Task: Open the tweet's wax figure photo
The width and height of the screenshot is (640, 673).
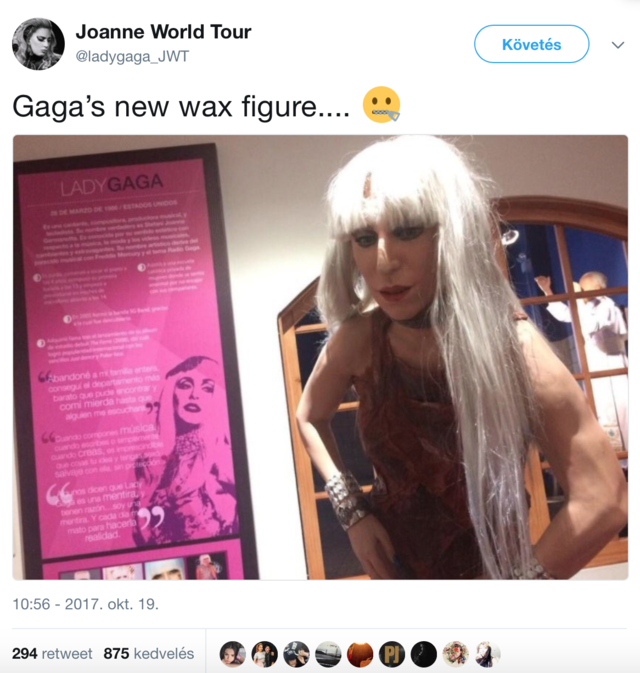Action: (320, 357)
